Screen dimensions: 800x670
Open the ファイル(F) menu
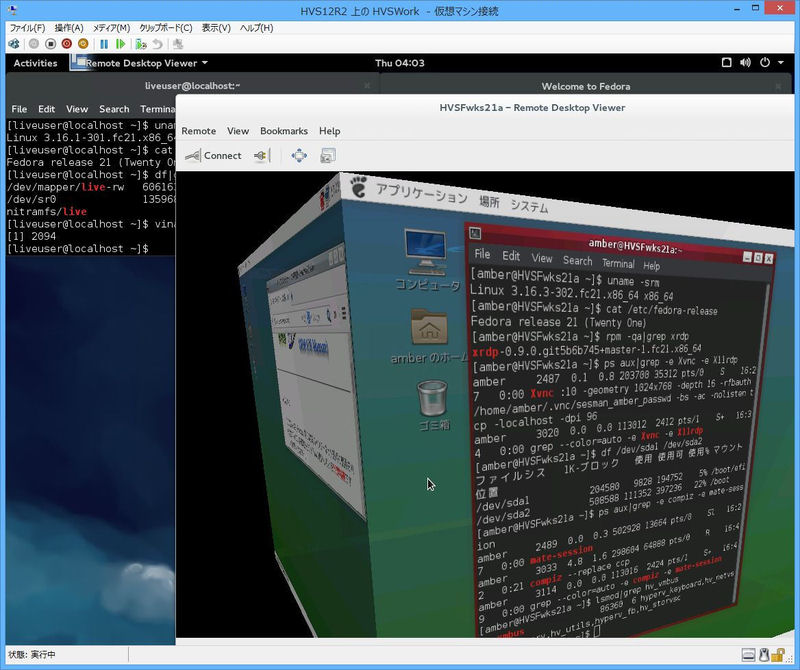28,28
